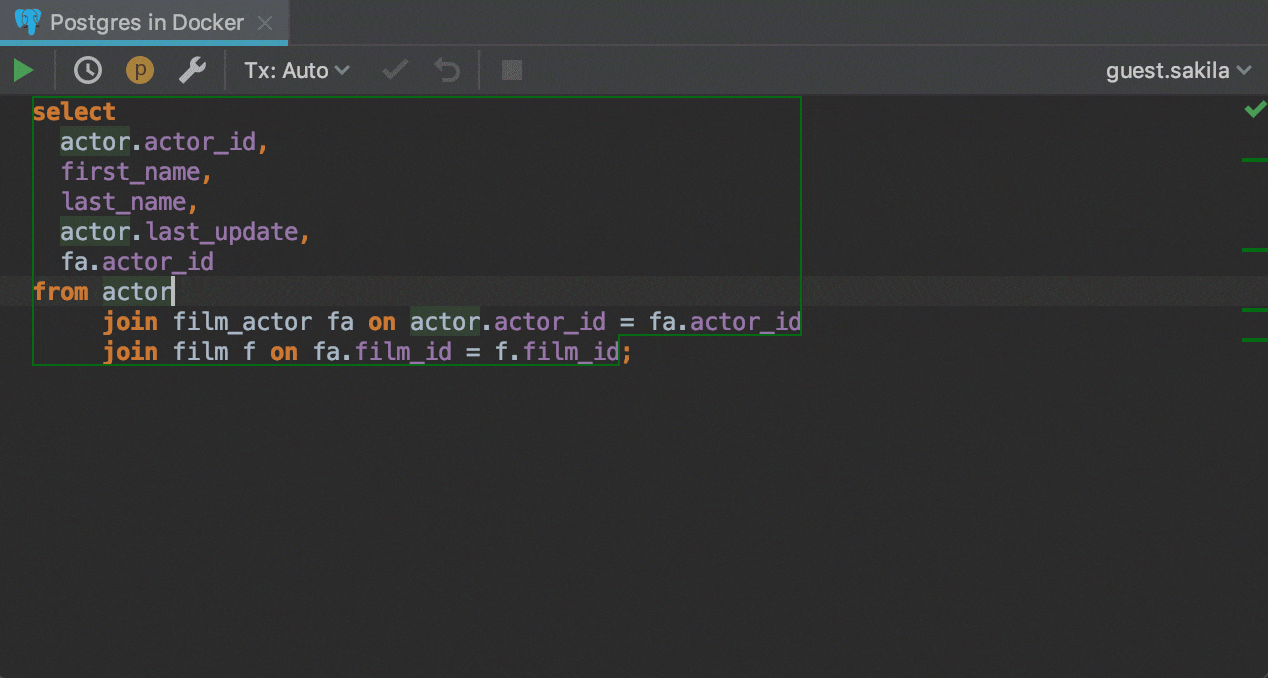
Task: Click the topmost green marker in the error stripe
Action: coord(1254,159)
